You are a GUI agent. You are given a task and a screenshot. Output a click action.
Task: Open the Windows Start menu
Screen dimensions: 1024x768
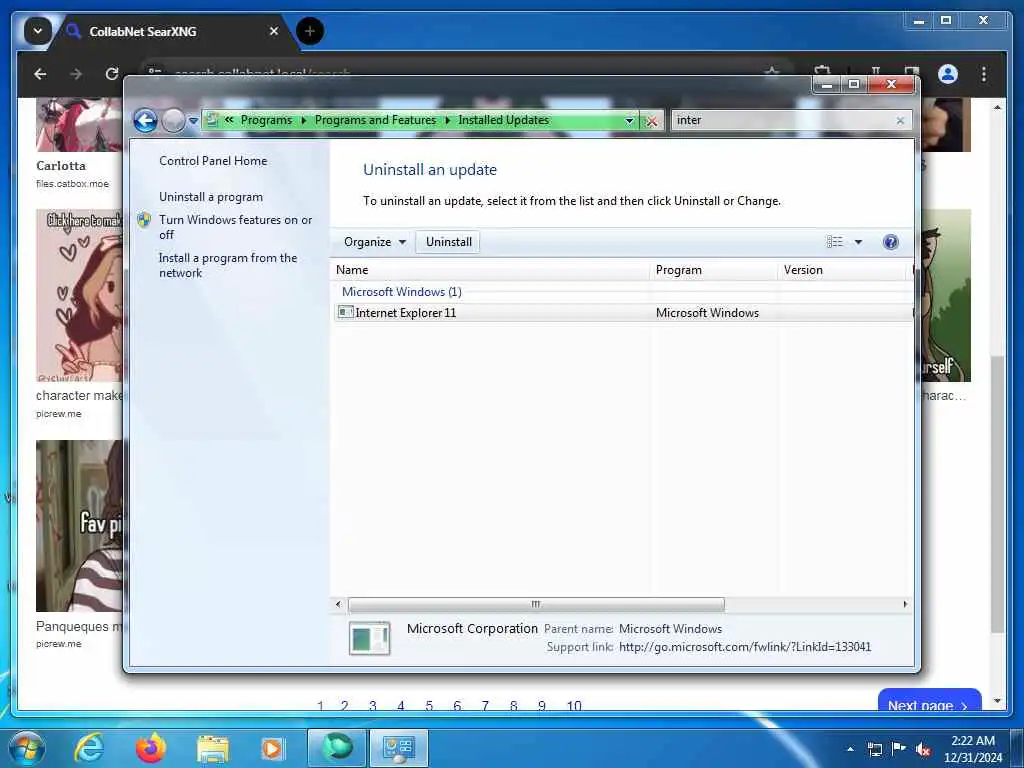pos(27,748)
